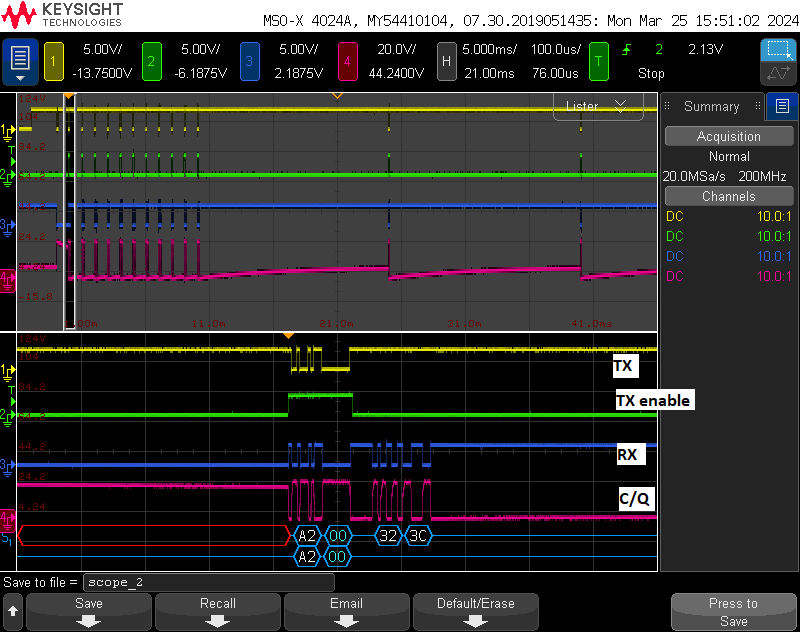Click channel 3 offset 2.1875V
Image resolution: width=800 pixels, height=632 pixels.
coord(298,73)
